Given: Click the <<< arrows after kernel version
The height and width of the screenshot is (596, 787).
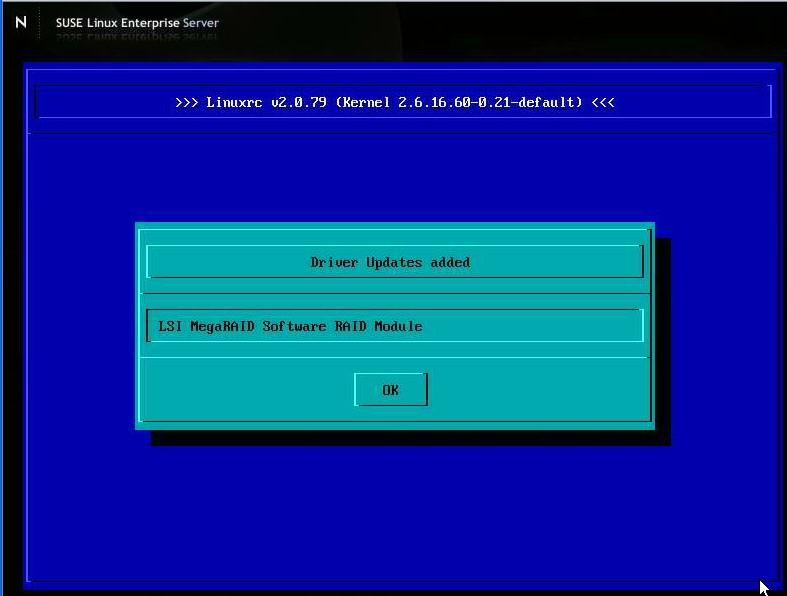Looking at the screenshot, I should tap(603, 102).
